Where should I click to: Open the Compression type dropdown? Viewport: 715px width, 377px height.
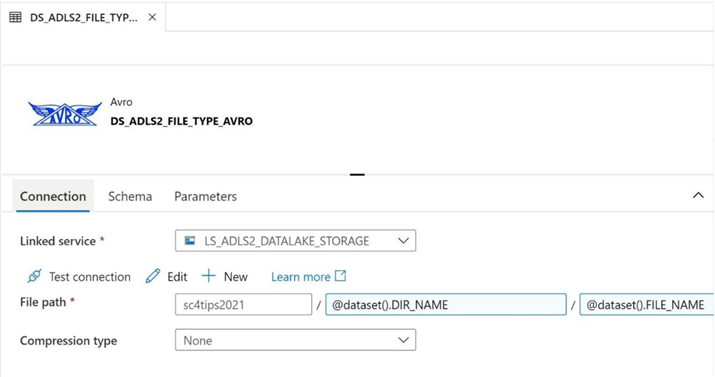click(295, 340)
